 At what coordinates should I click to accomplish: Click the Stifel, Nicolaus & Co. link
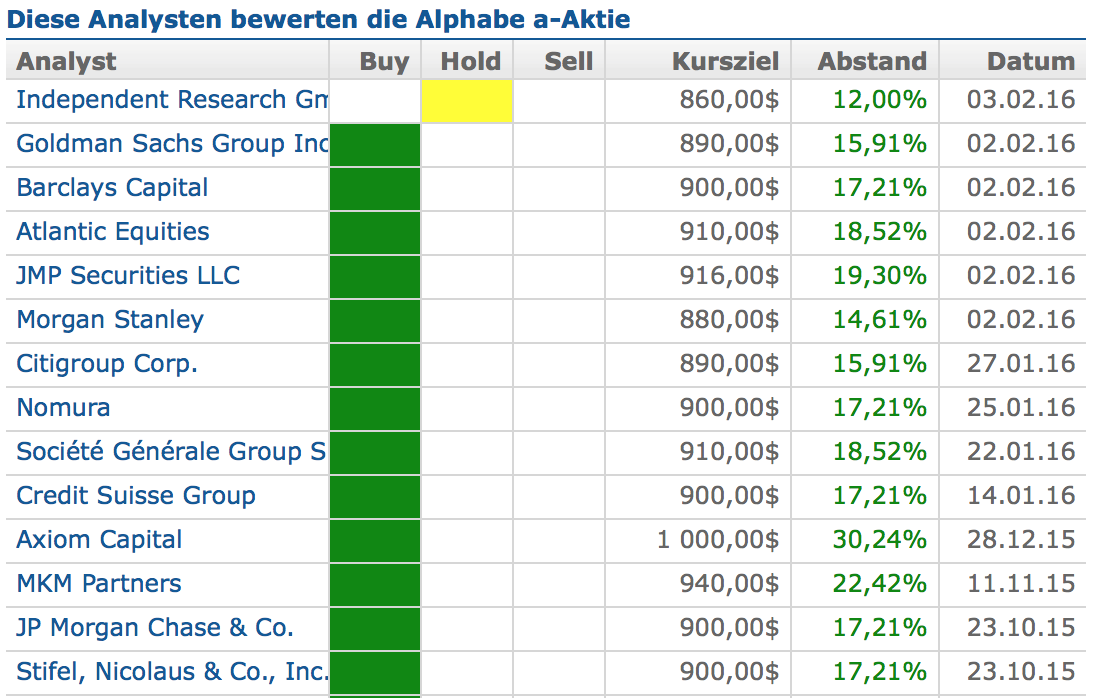click(172, 672)
